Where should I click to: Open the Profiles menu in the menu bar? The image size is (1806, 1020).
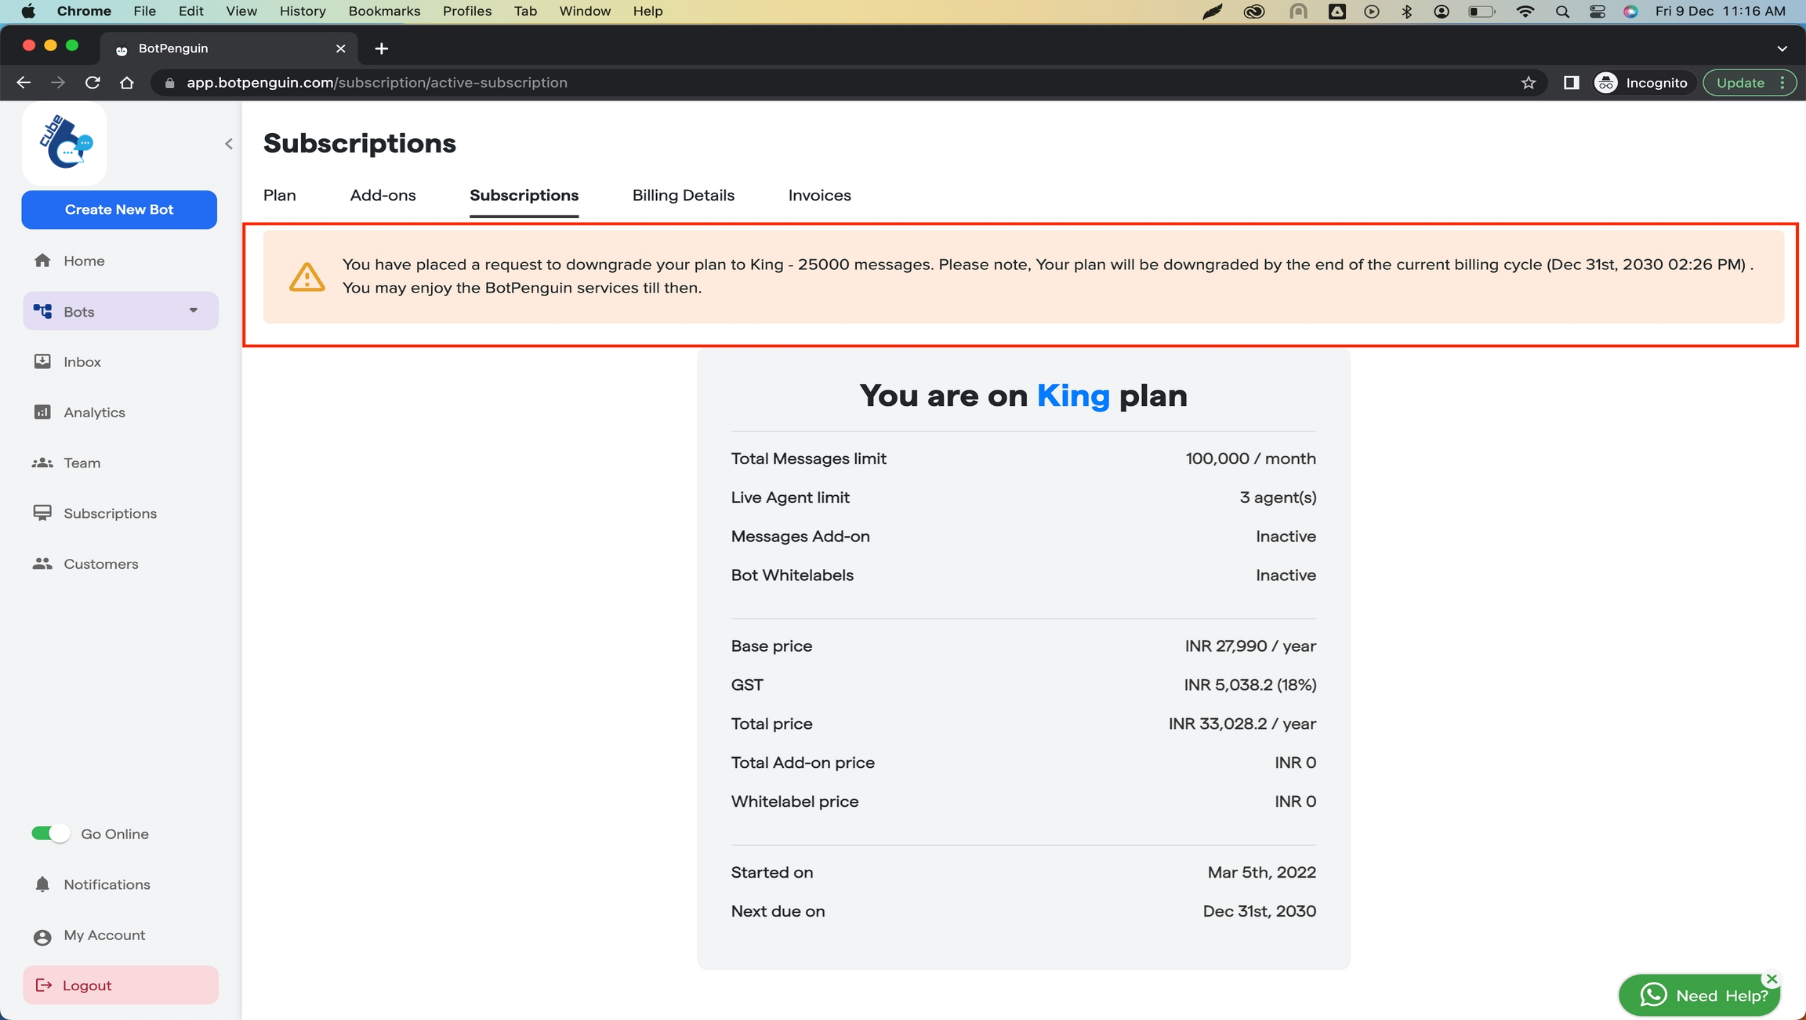(x=467, y=11)
